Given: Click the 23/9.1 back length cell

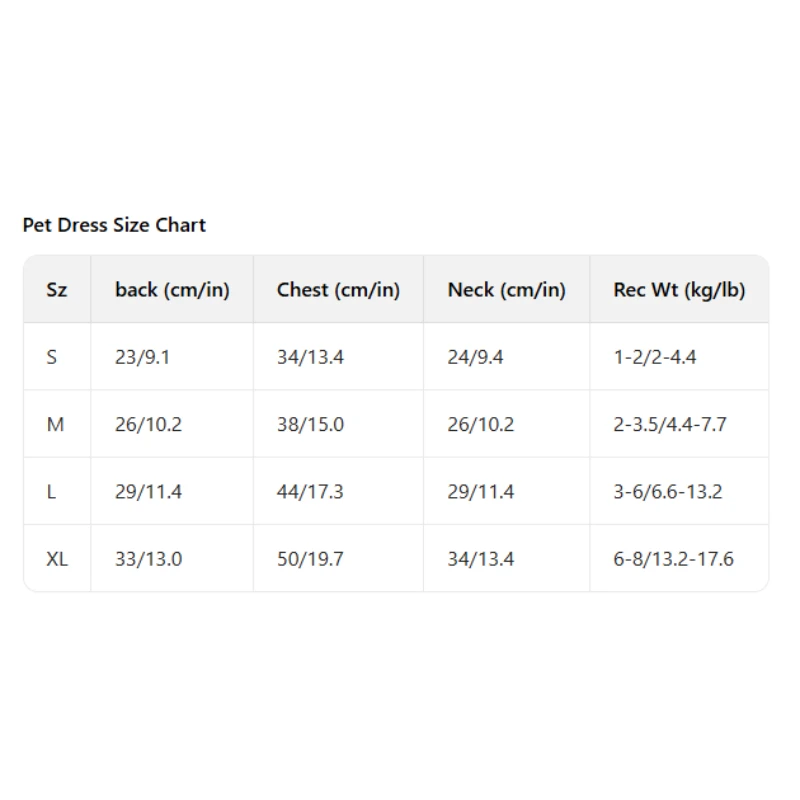Looking at the screenshot, I should (x=142, y=357).
